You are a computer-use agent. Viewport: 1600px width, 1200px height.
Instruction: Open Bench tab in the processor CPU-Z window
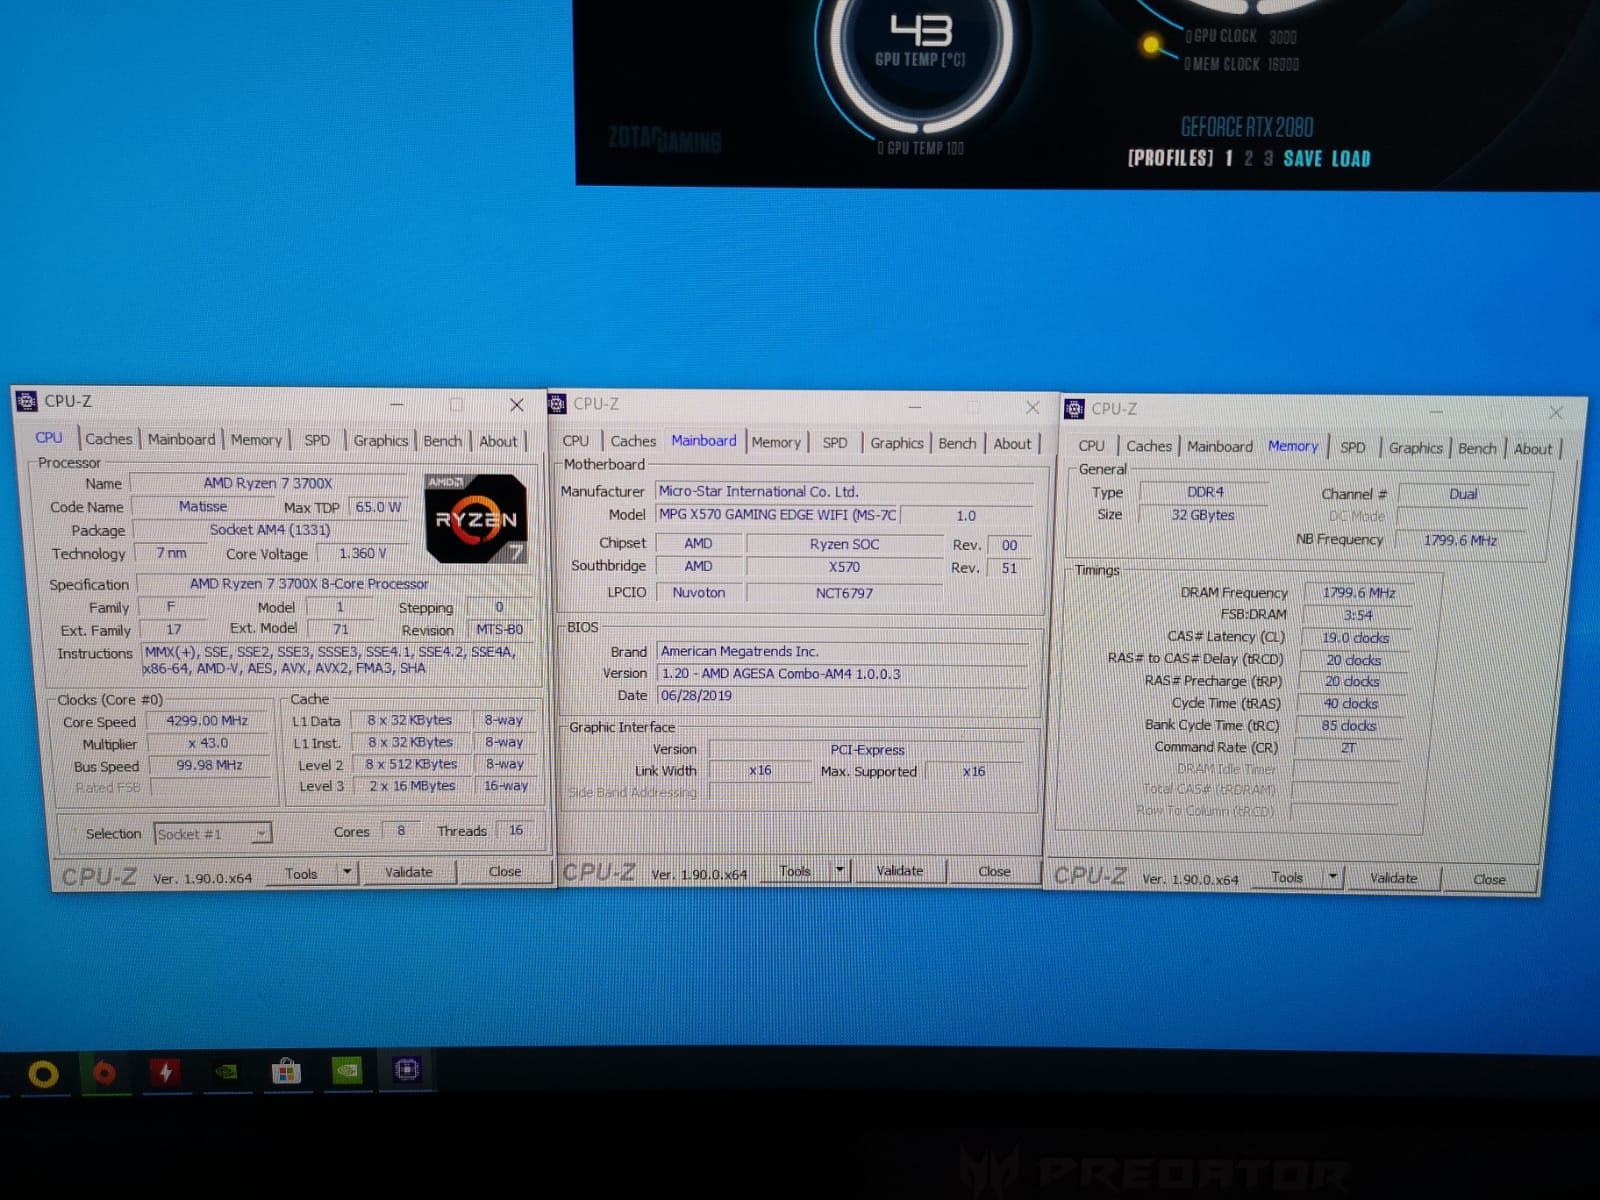442,441
